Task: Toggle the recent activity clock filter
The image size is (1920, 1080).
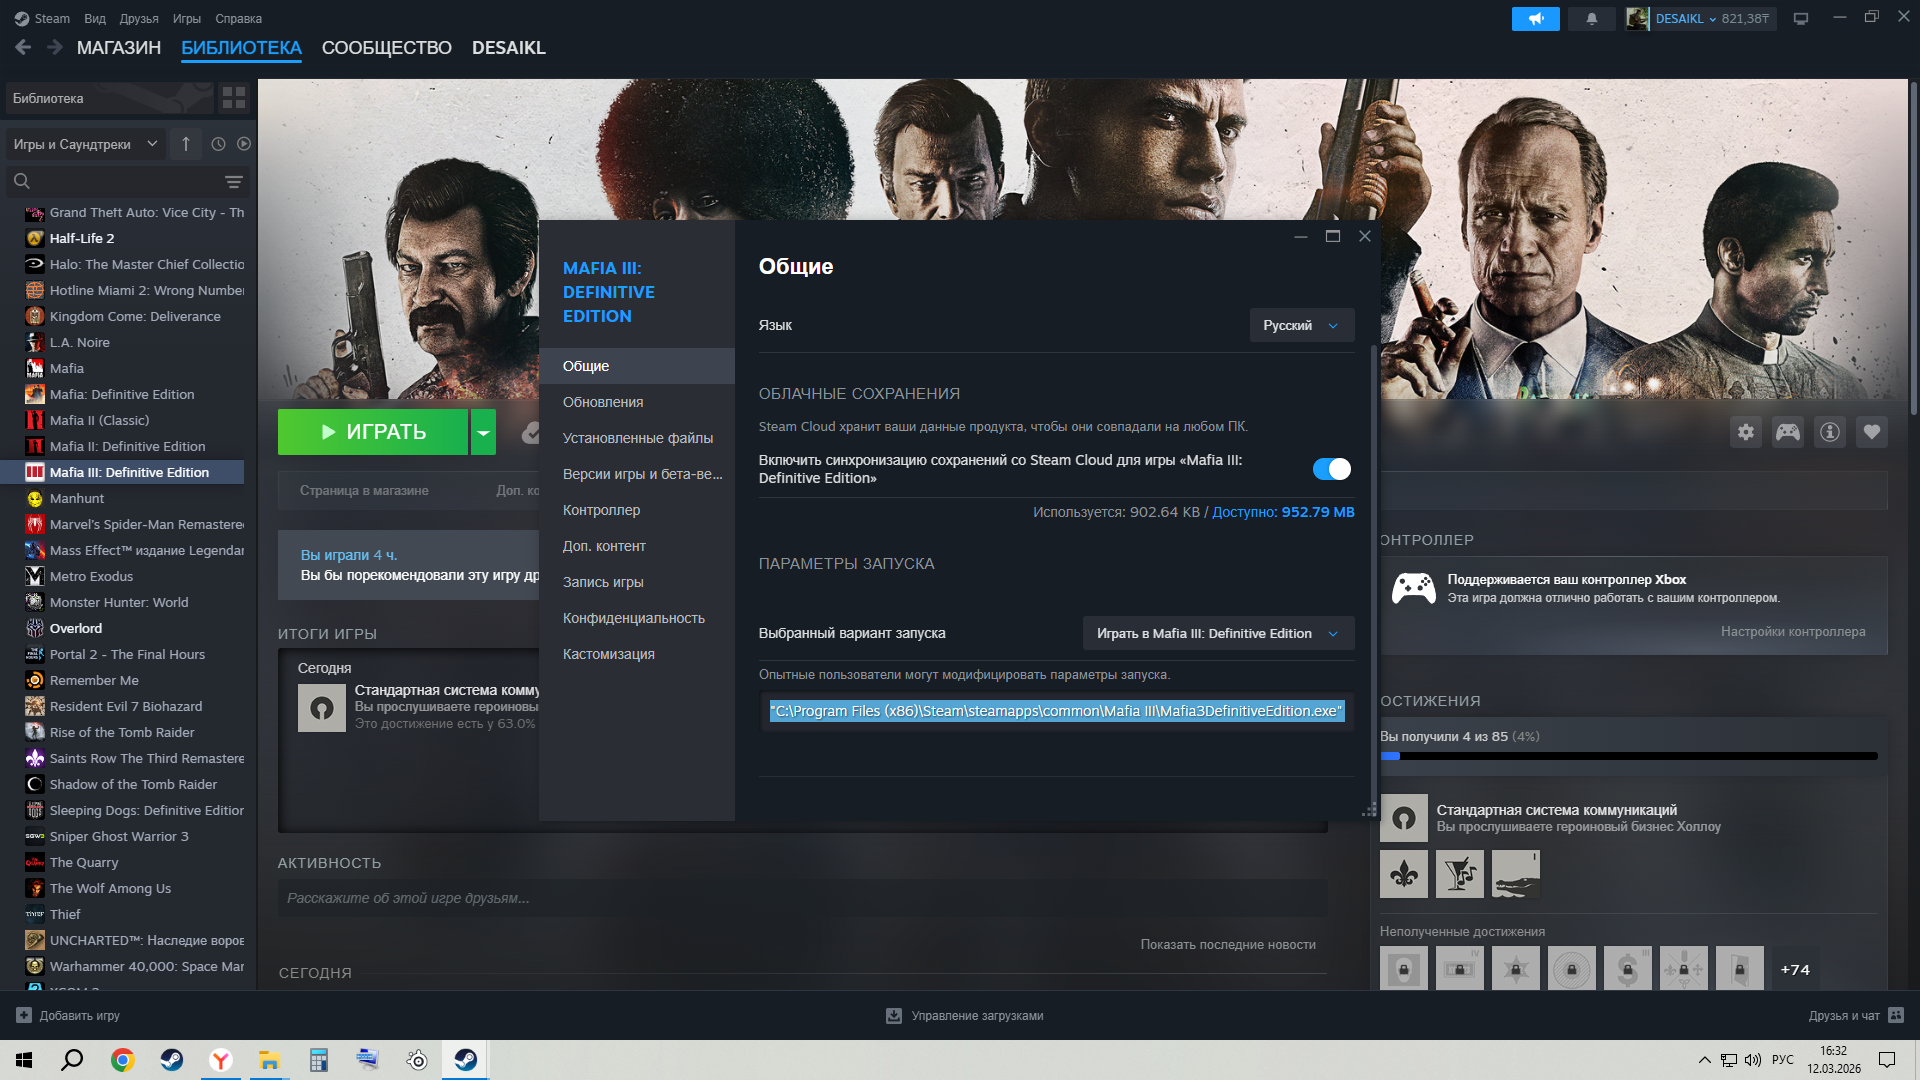Action: pos(219,144)
